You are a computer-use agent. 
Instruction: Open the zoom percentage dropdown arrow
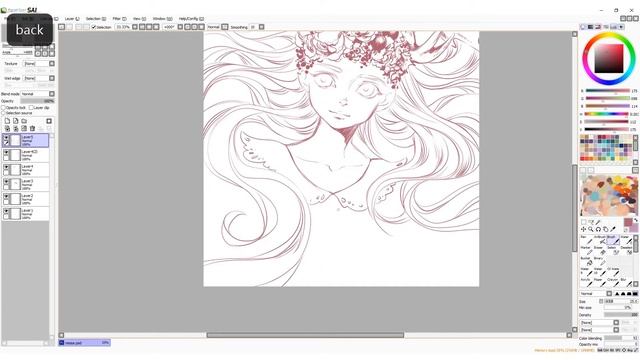coord(135,27)
